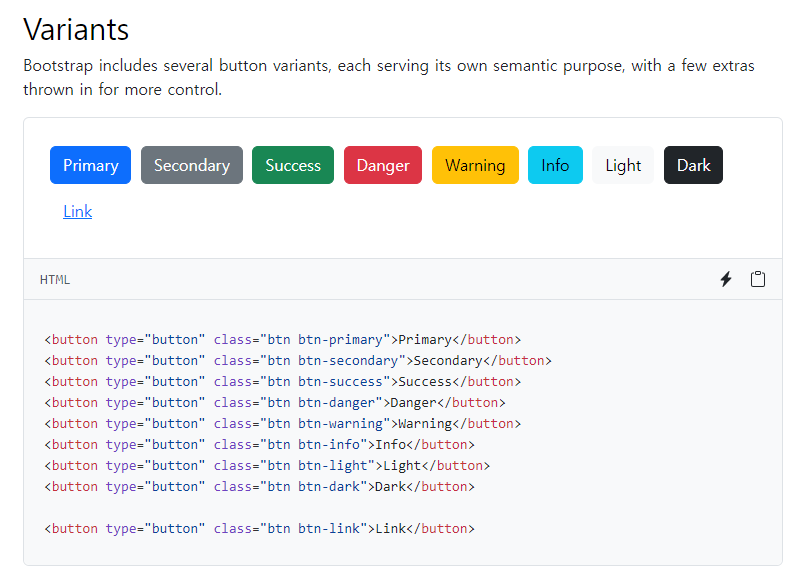Click the description paragraph under Variants
The image size is (802, 584).
389,77
